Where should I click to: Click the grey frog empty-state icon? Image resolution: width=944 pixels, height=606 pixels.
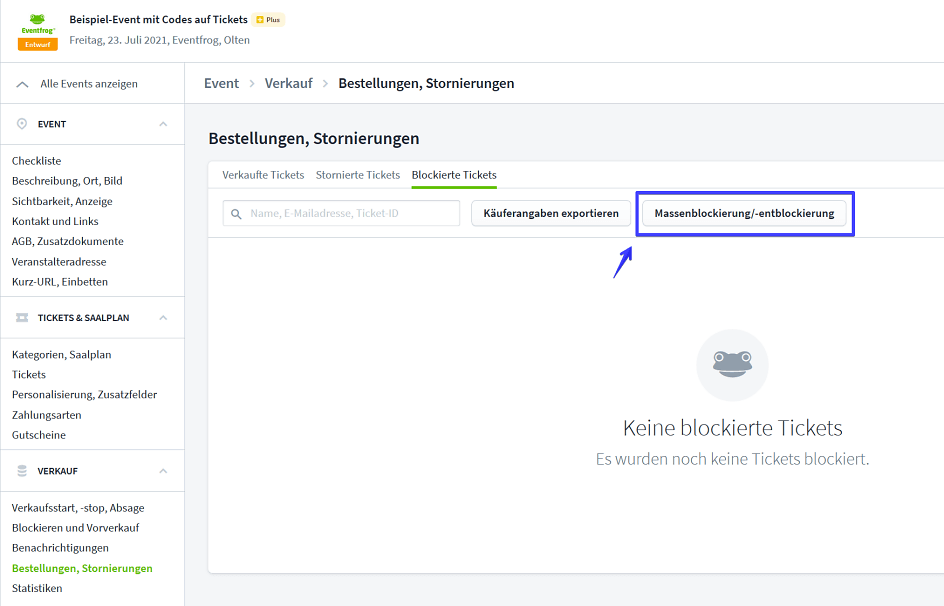click(732, 365)
